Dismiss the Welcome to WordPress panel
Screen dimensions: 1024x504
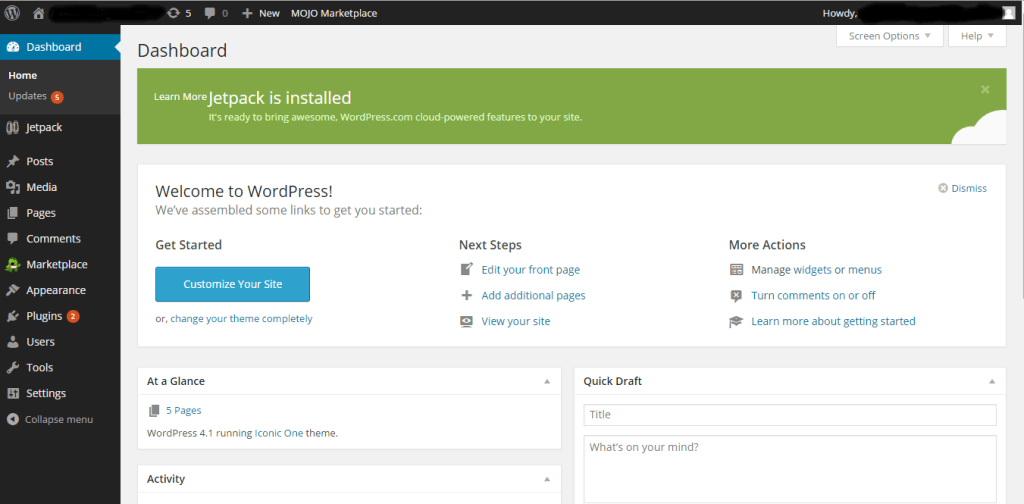pos(963,188)
